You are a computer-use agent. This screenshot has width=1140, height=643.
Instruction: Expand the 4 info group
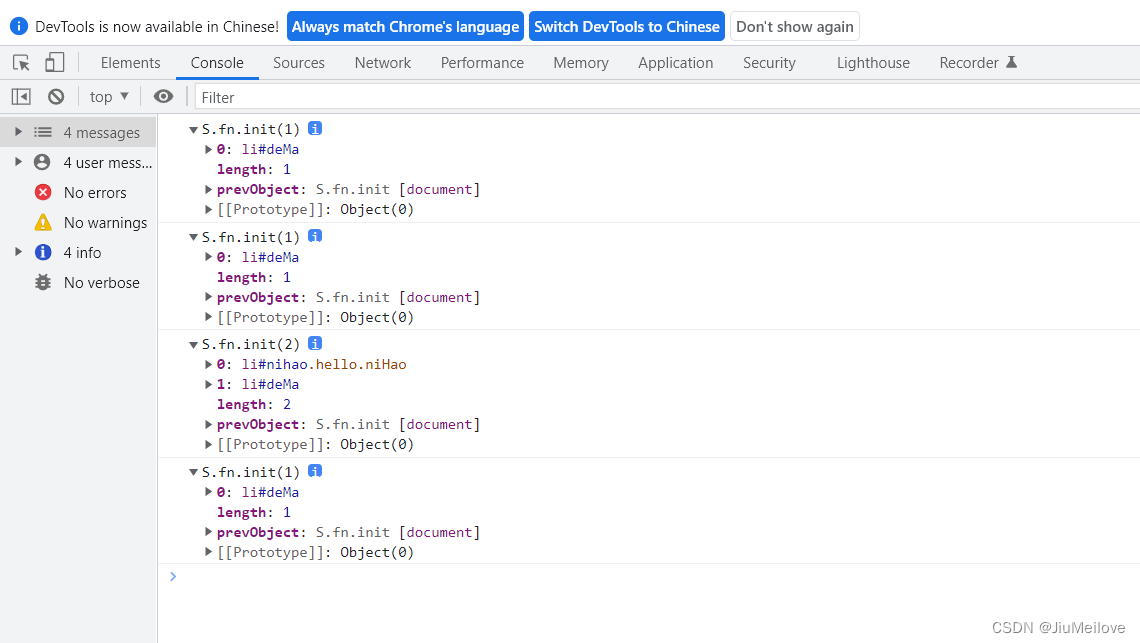click(18, 252)
